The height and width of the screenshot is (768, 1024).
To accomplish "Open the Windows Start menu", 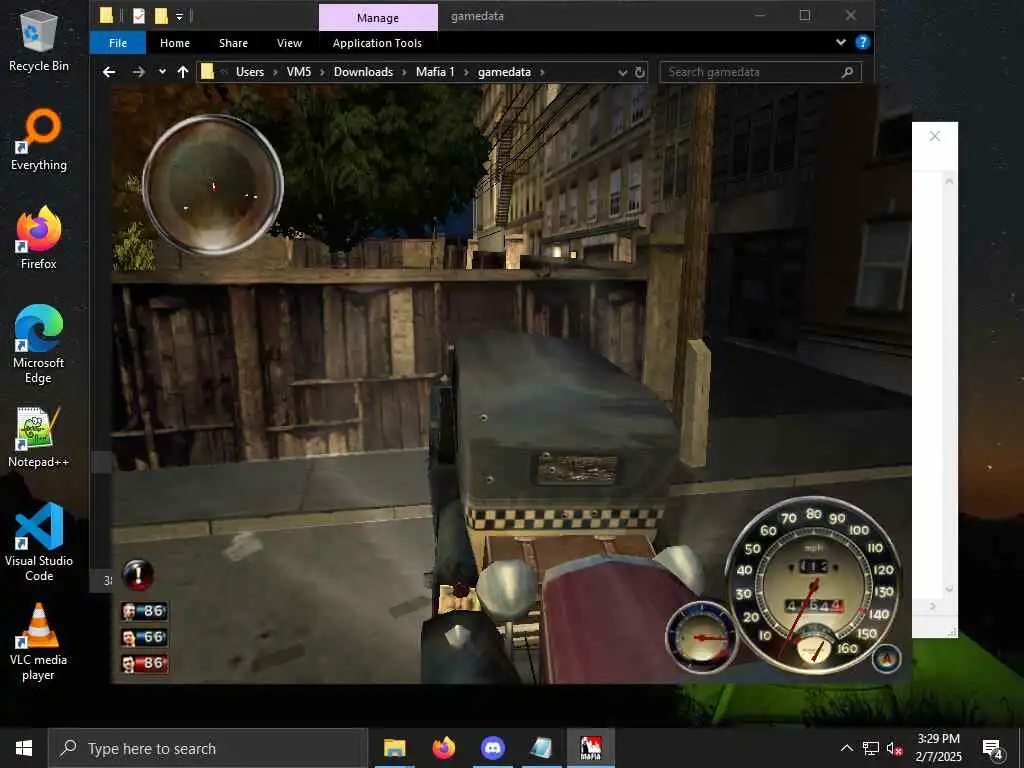I will point(24,748).
